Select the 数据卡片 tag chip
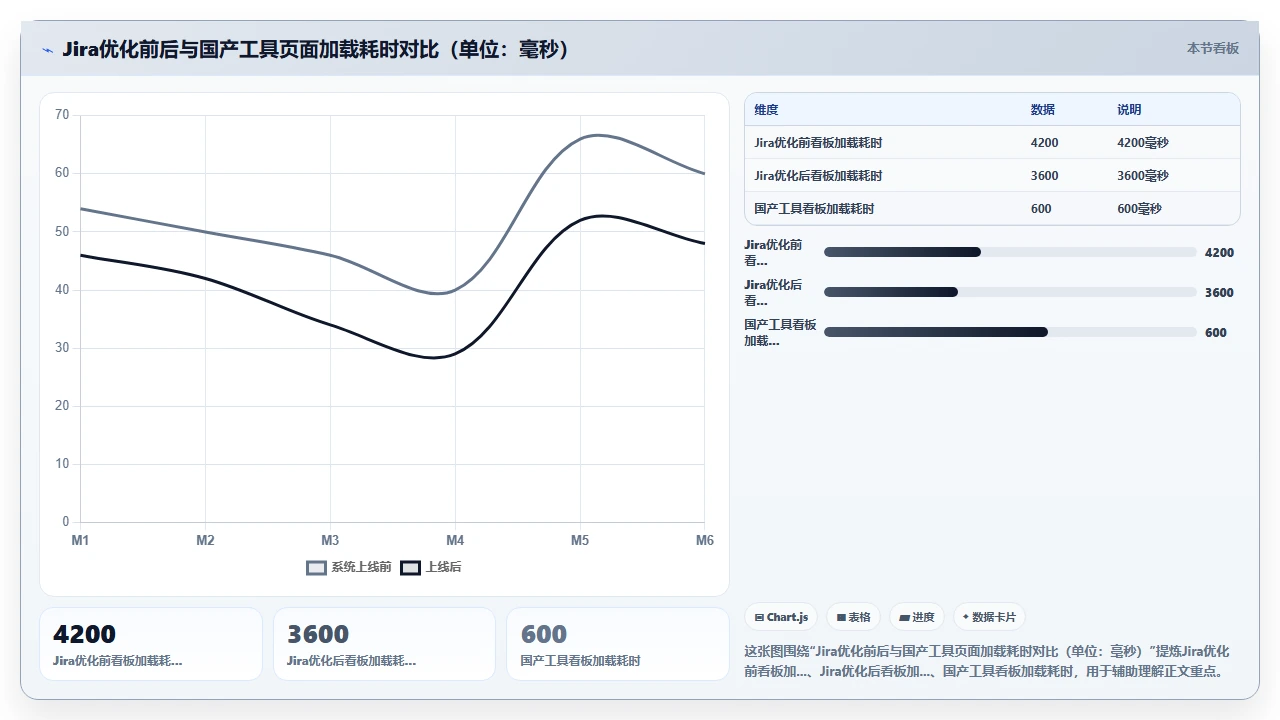 point(989,617)
